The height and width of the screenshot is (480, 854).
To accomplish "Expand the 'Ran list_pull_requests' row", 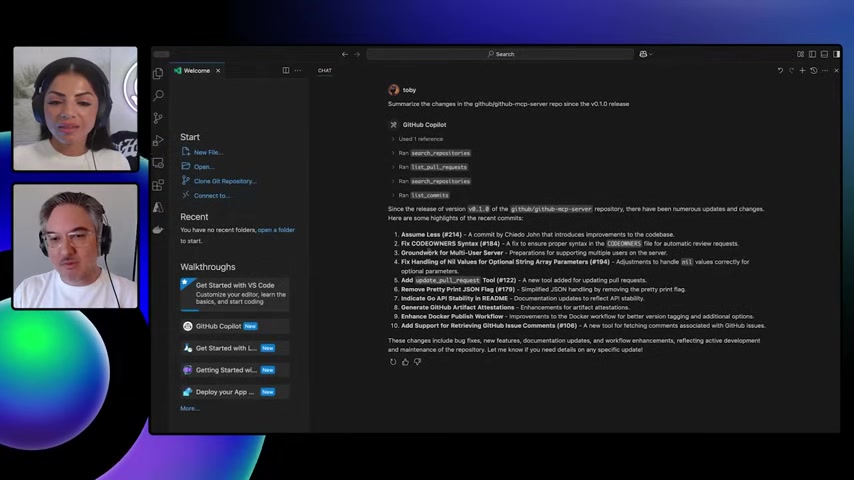I will click(429, 167).
